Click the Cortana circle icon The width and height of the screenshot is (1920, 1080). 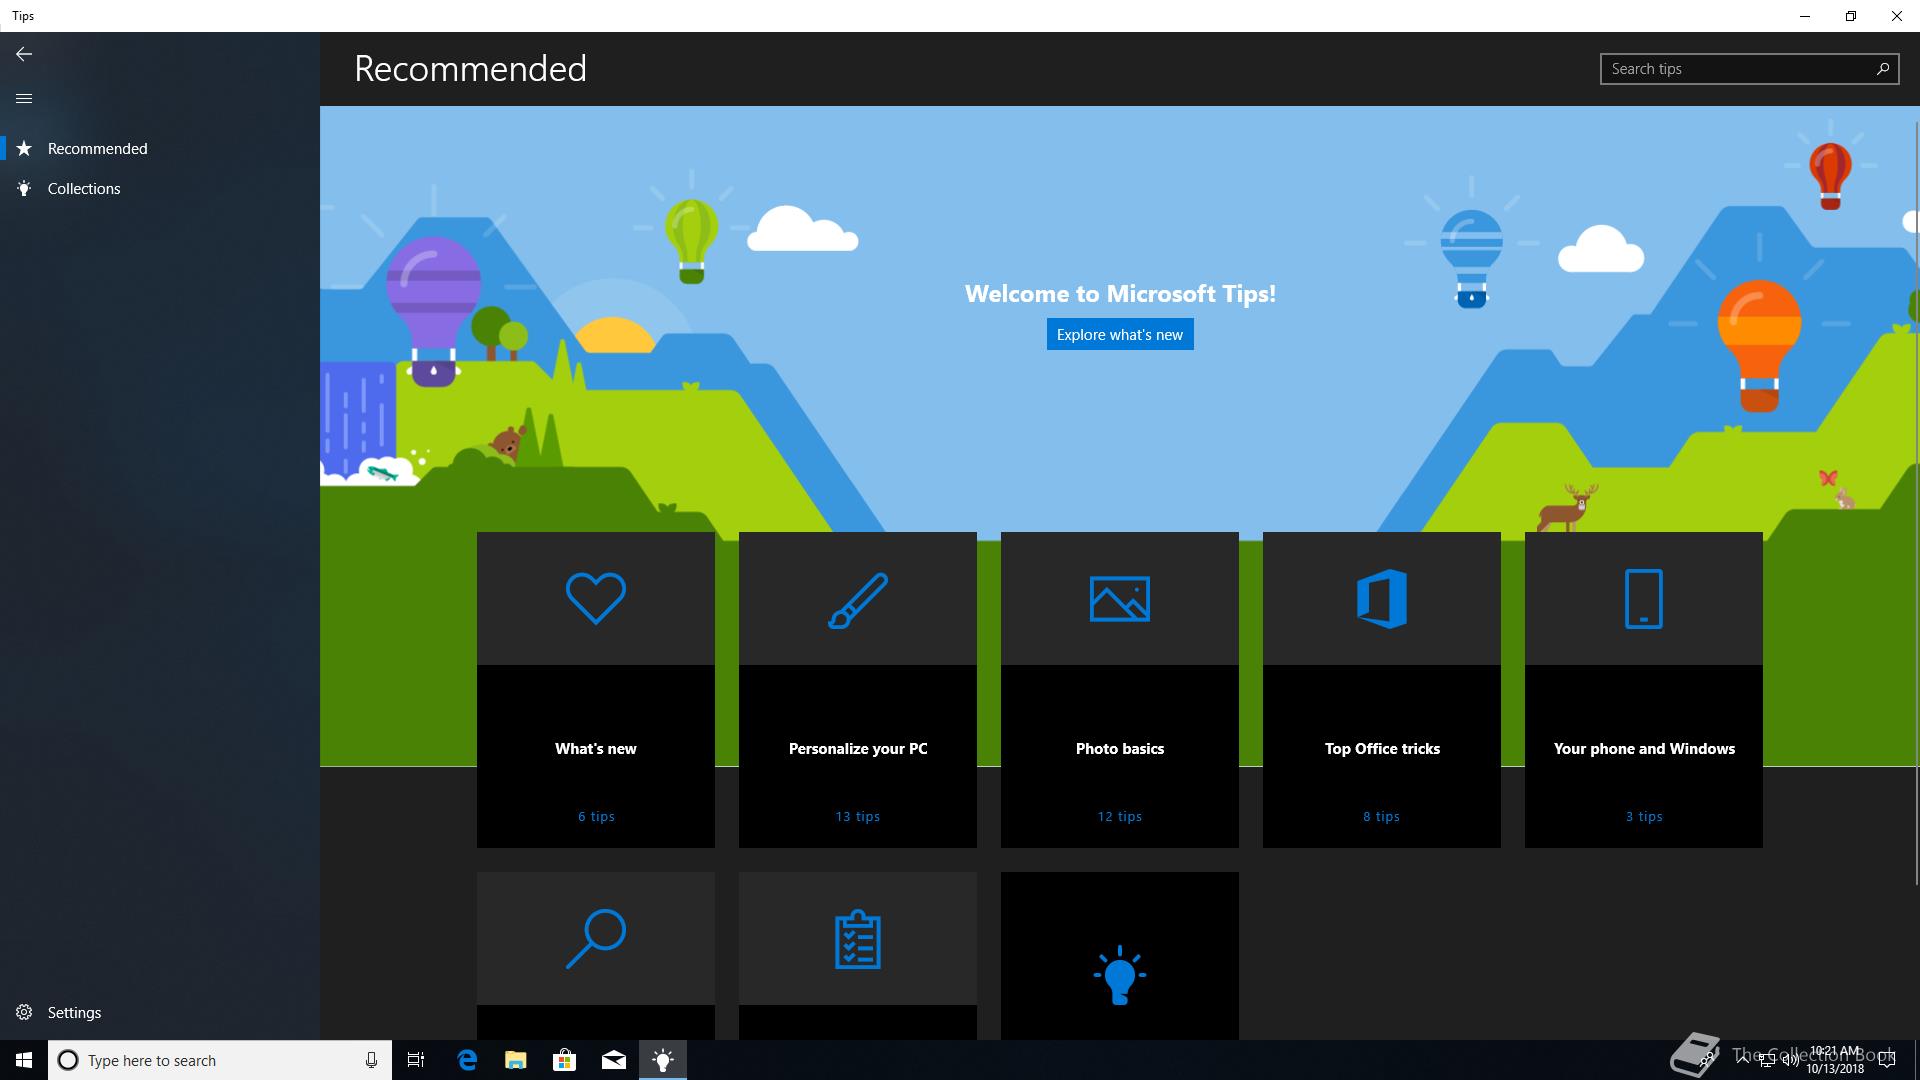(68, 1060)
